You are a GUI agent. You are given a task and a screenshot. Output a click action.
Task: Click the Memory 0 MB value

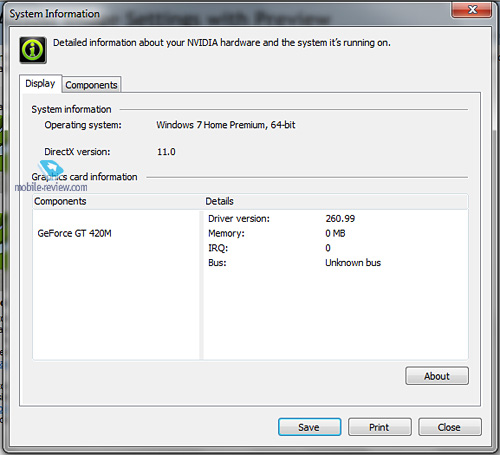click(x=335, y=233)
